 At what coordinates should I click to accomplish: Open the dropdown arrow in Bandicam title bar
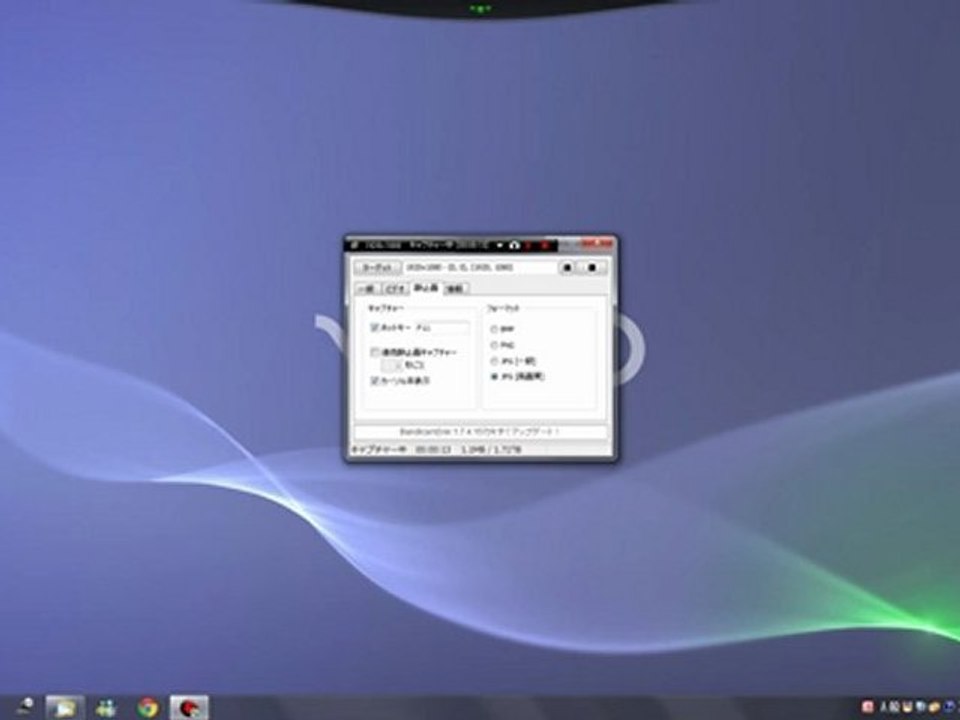[x=500, y=246]
